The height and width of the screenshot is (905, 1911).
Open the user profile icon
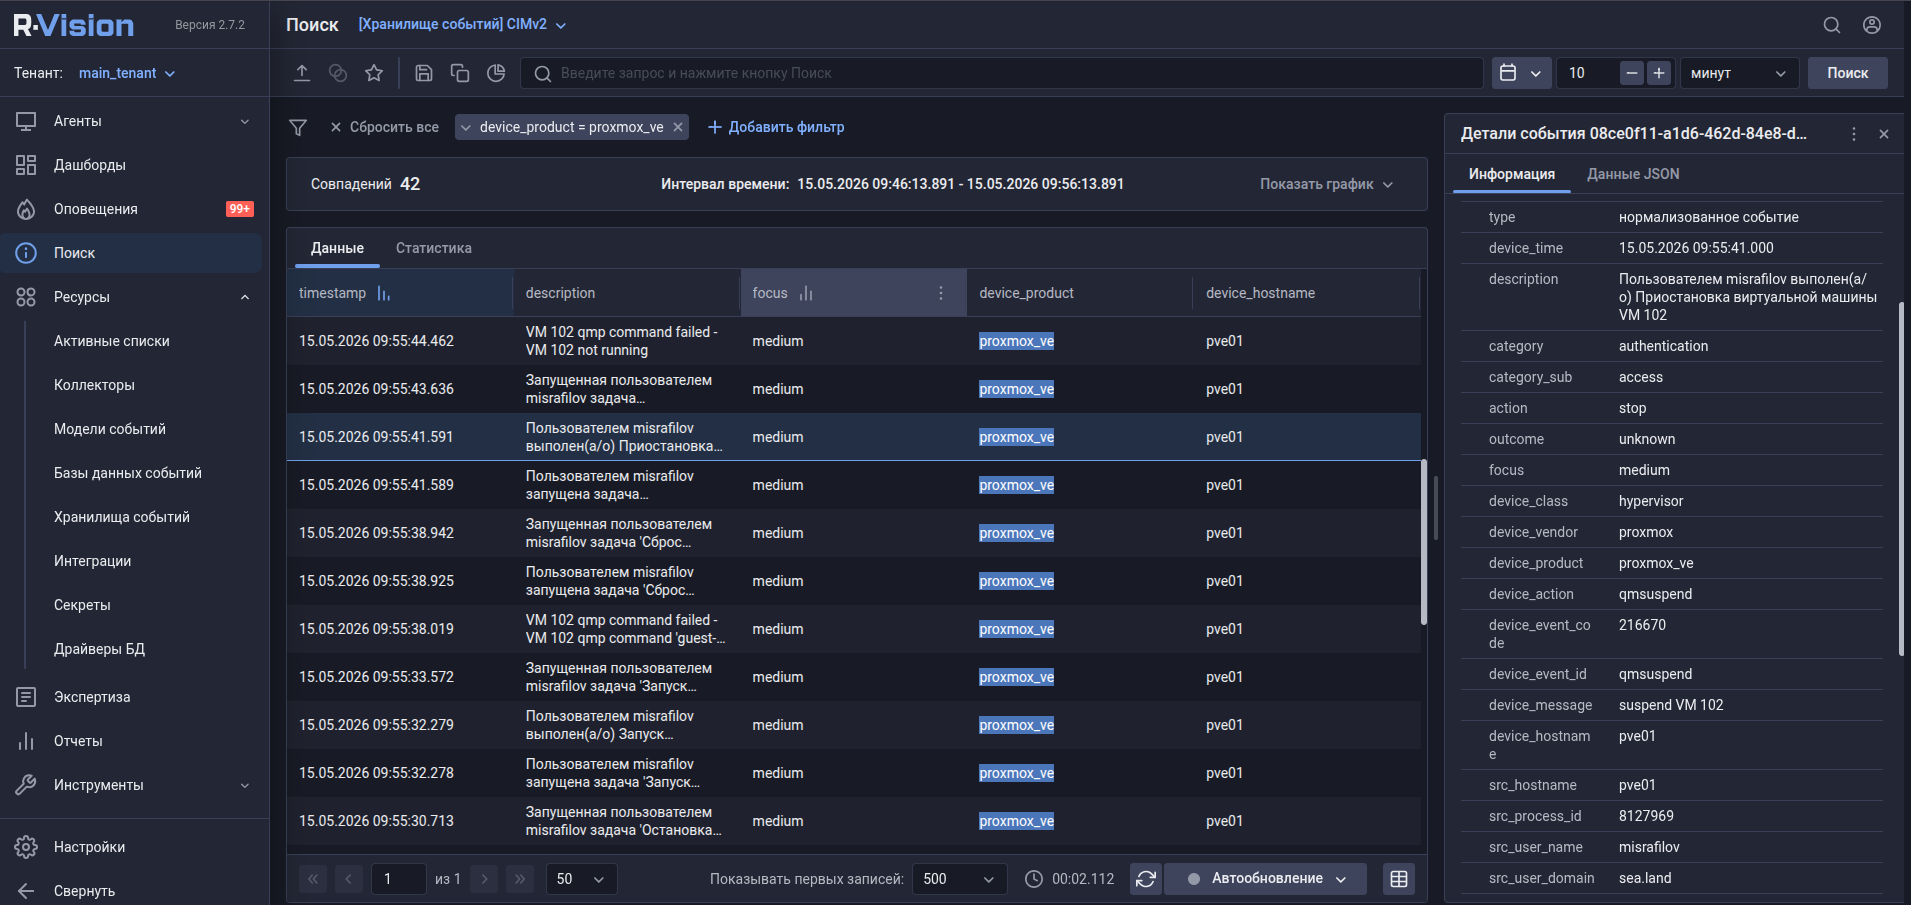1872,25
